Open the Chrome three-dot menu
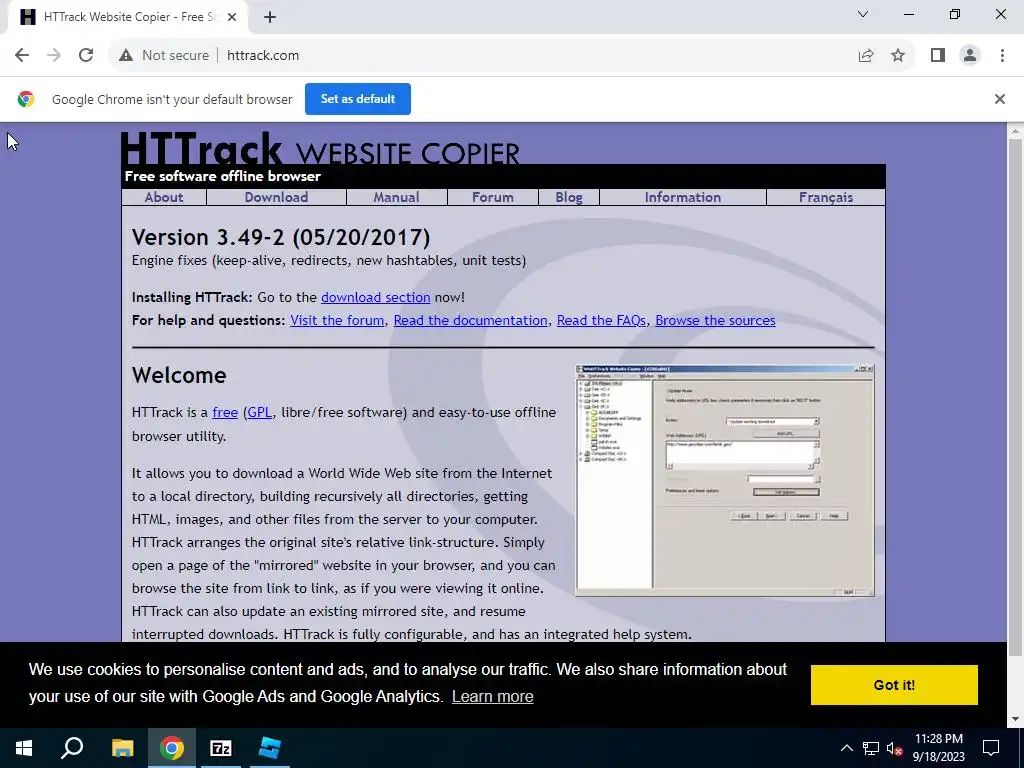Image resolution: width=1024 pixels, height=768 pixels. [1002, 56]
